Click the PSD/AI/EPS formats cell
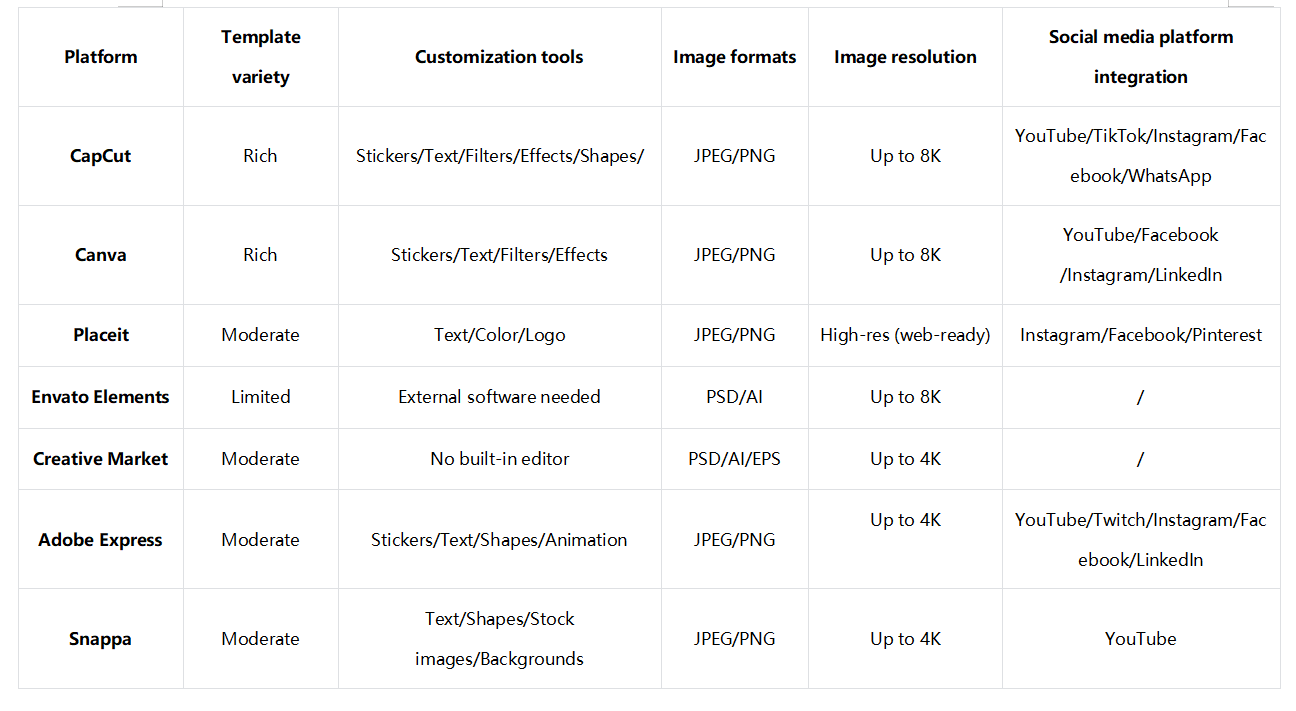The height and width of the screenshot is (711, 1296). pos(734,459)
